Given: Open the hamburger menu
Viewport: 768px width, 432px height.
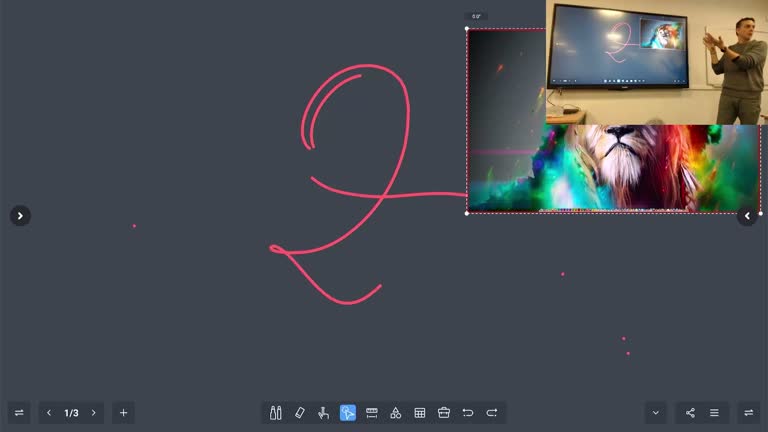Looking at the screenshot, I should click(714, 413).
